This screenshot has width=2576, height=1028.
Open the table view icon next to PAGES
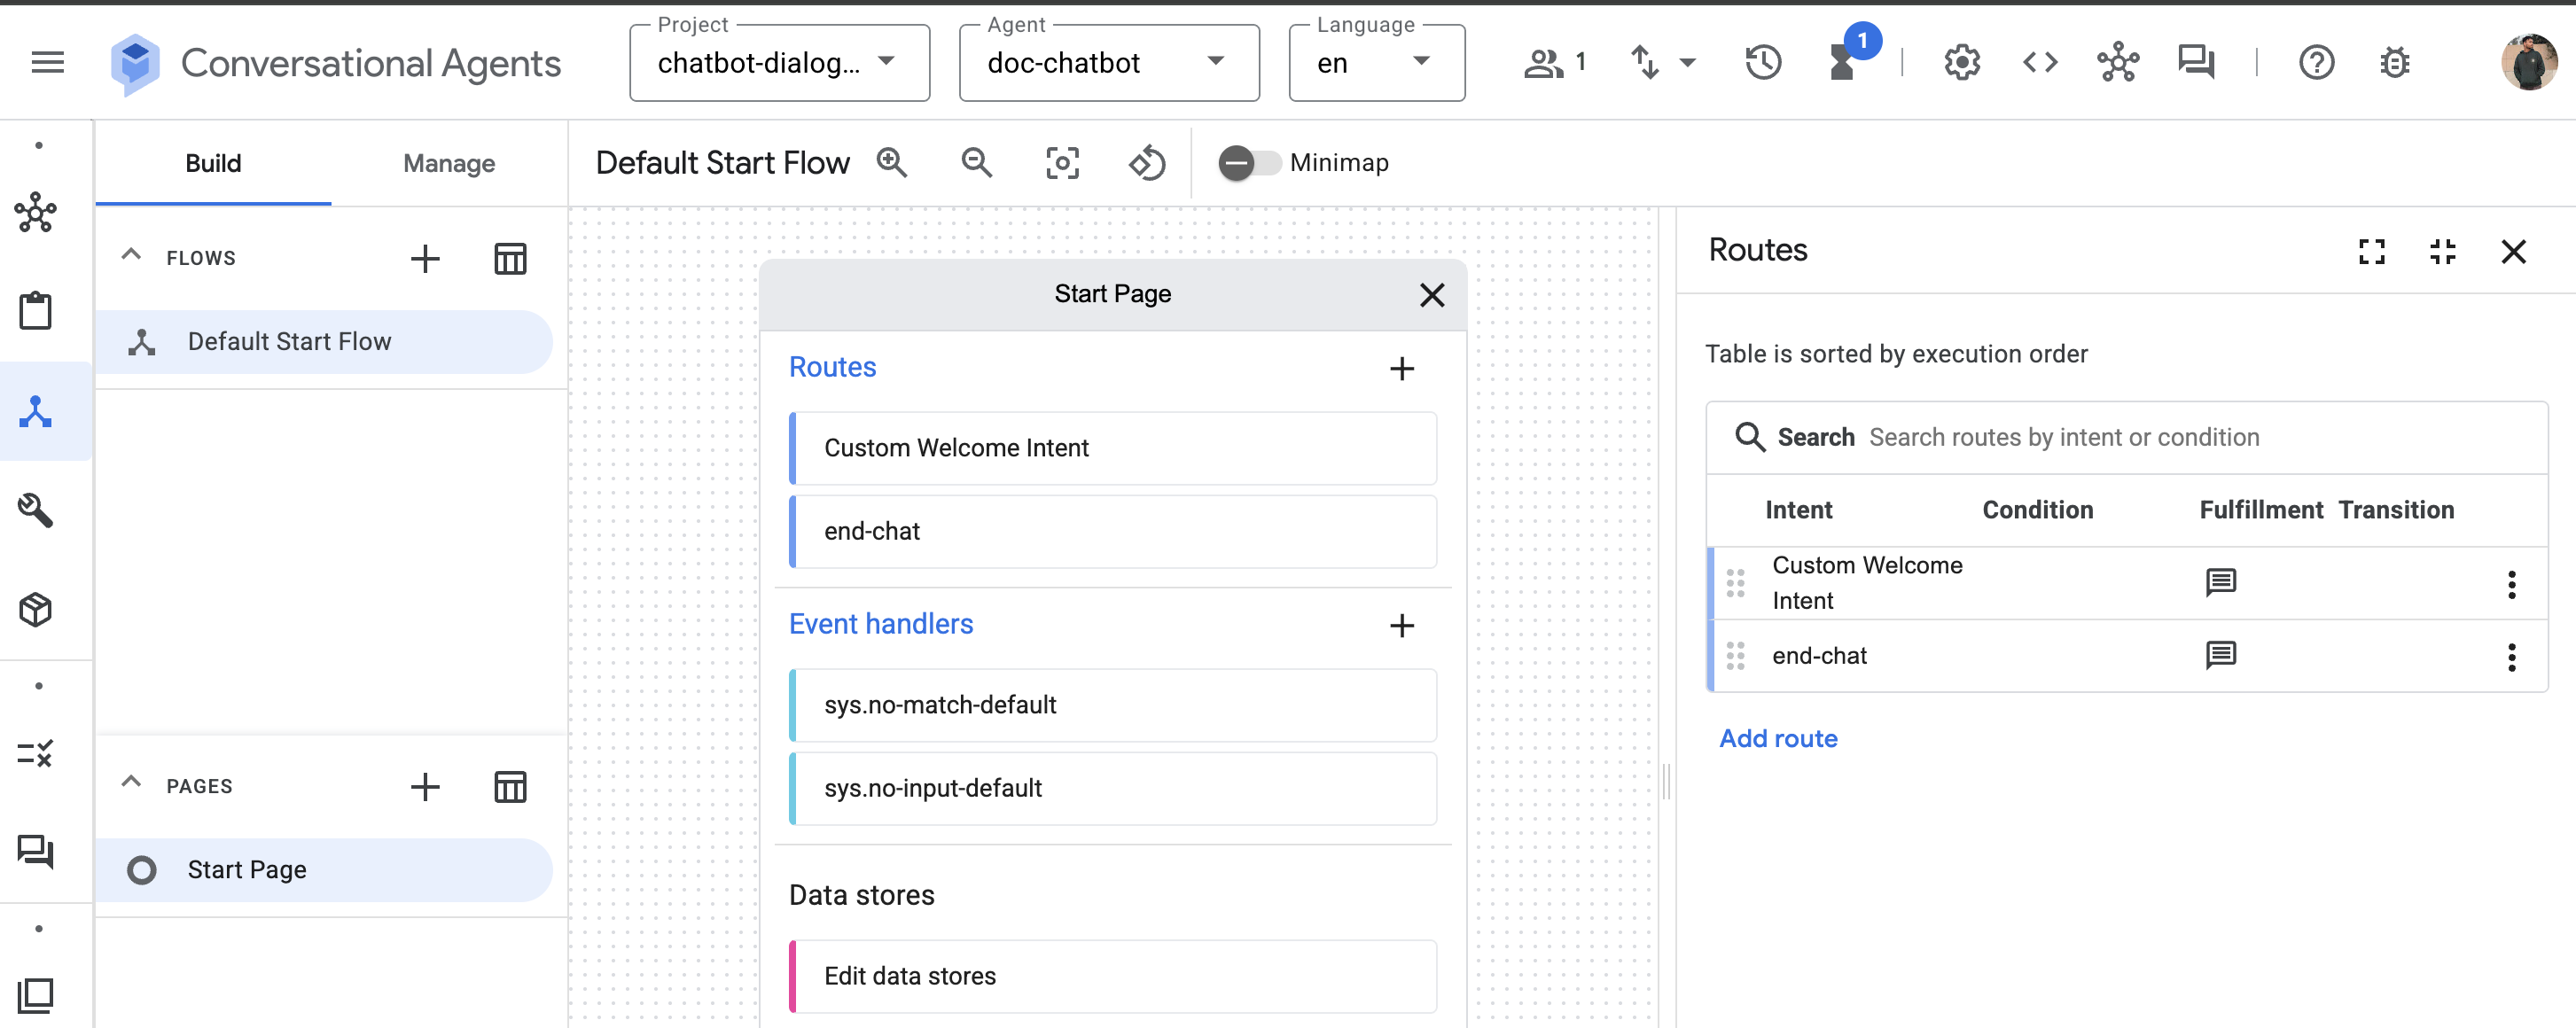tap(510, 787)
